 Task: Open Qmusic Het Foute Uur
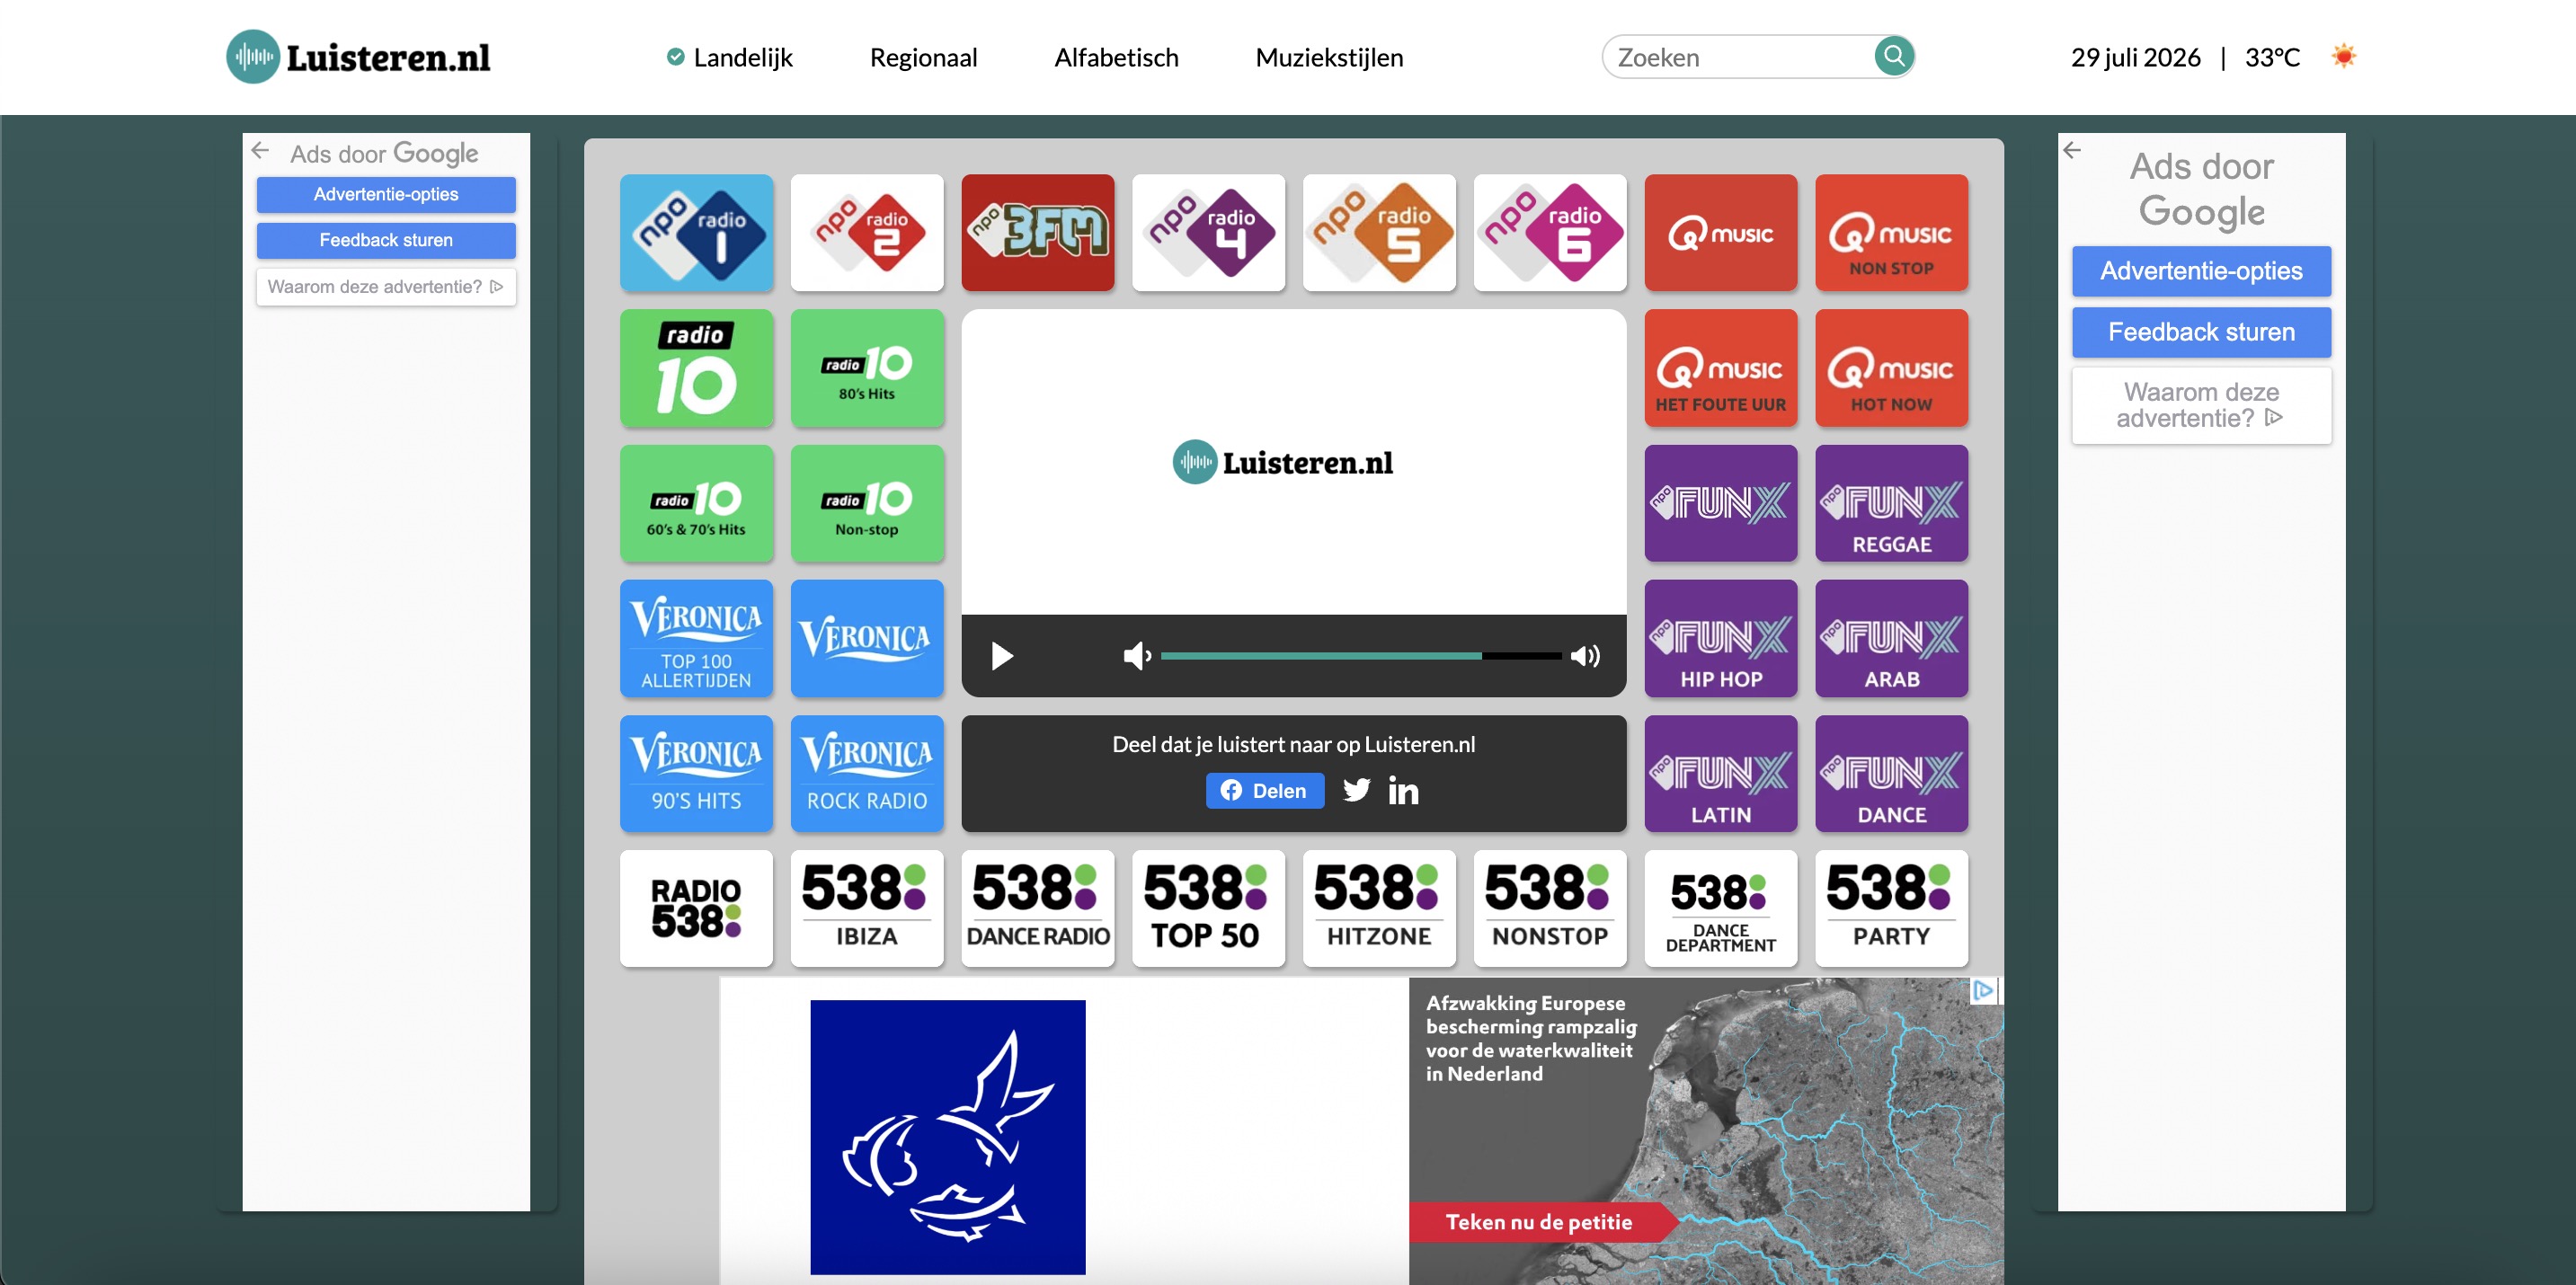(1721, 368)
